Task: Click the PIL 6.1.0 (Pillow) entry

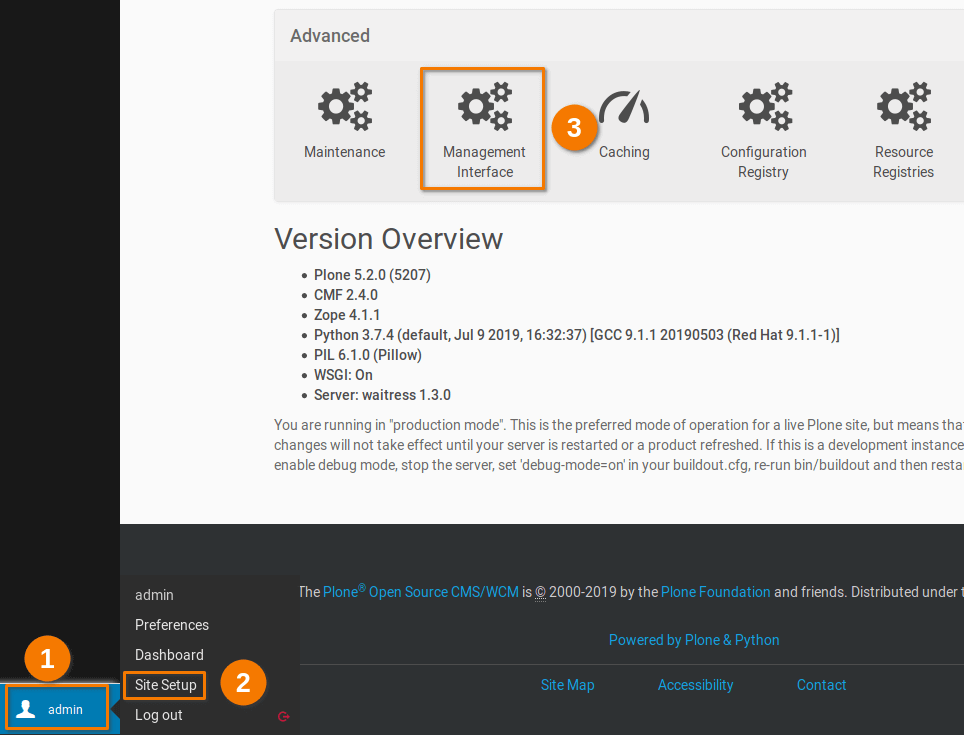Action: pyautogui.click(x=368, y=355)
